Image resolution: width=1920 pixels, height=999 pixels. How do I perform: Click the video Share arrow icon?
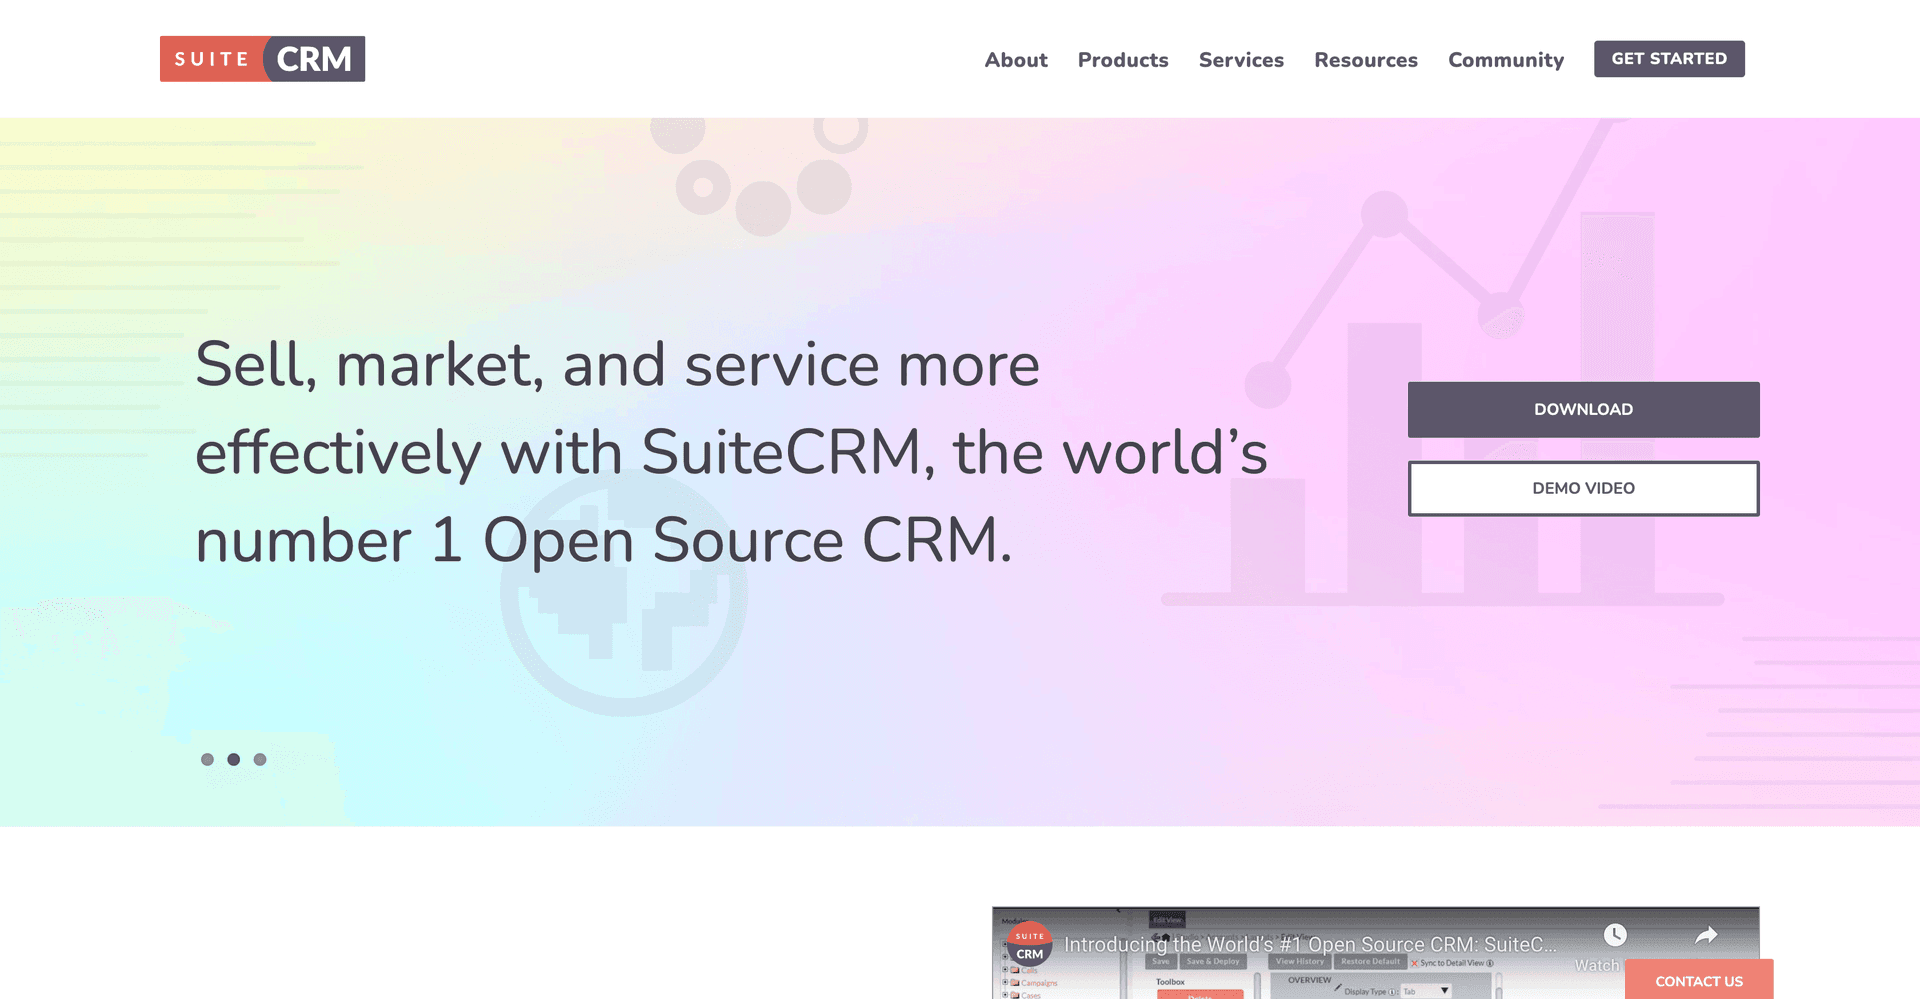(x=1706, y=935)
